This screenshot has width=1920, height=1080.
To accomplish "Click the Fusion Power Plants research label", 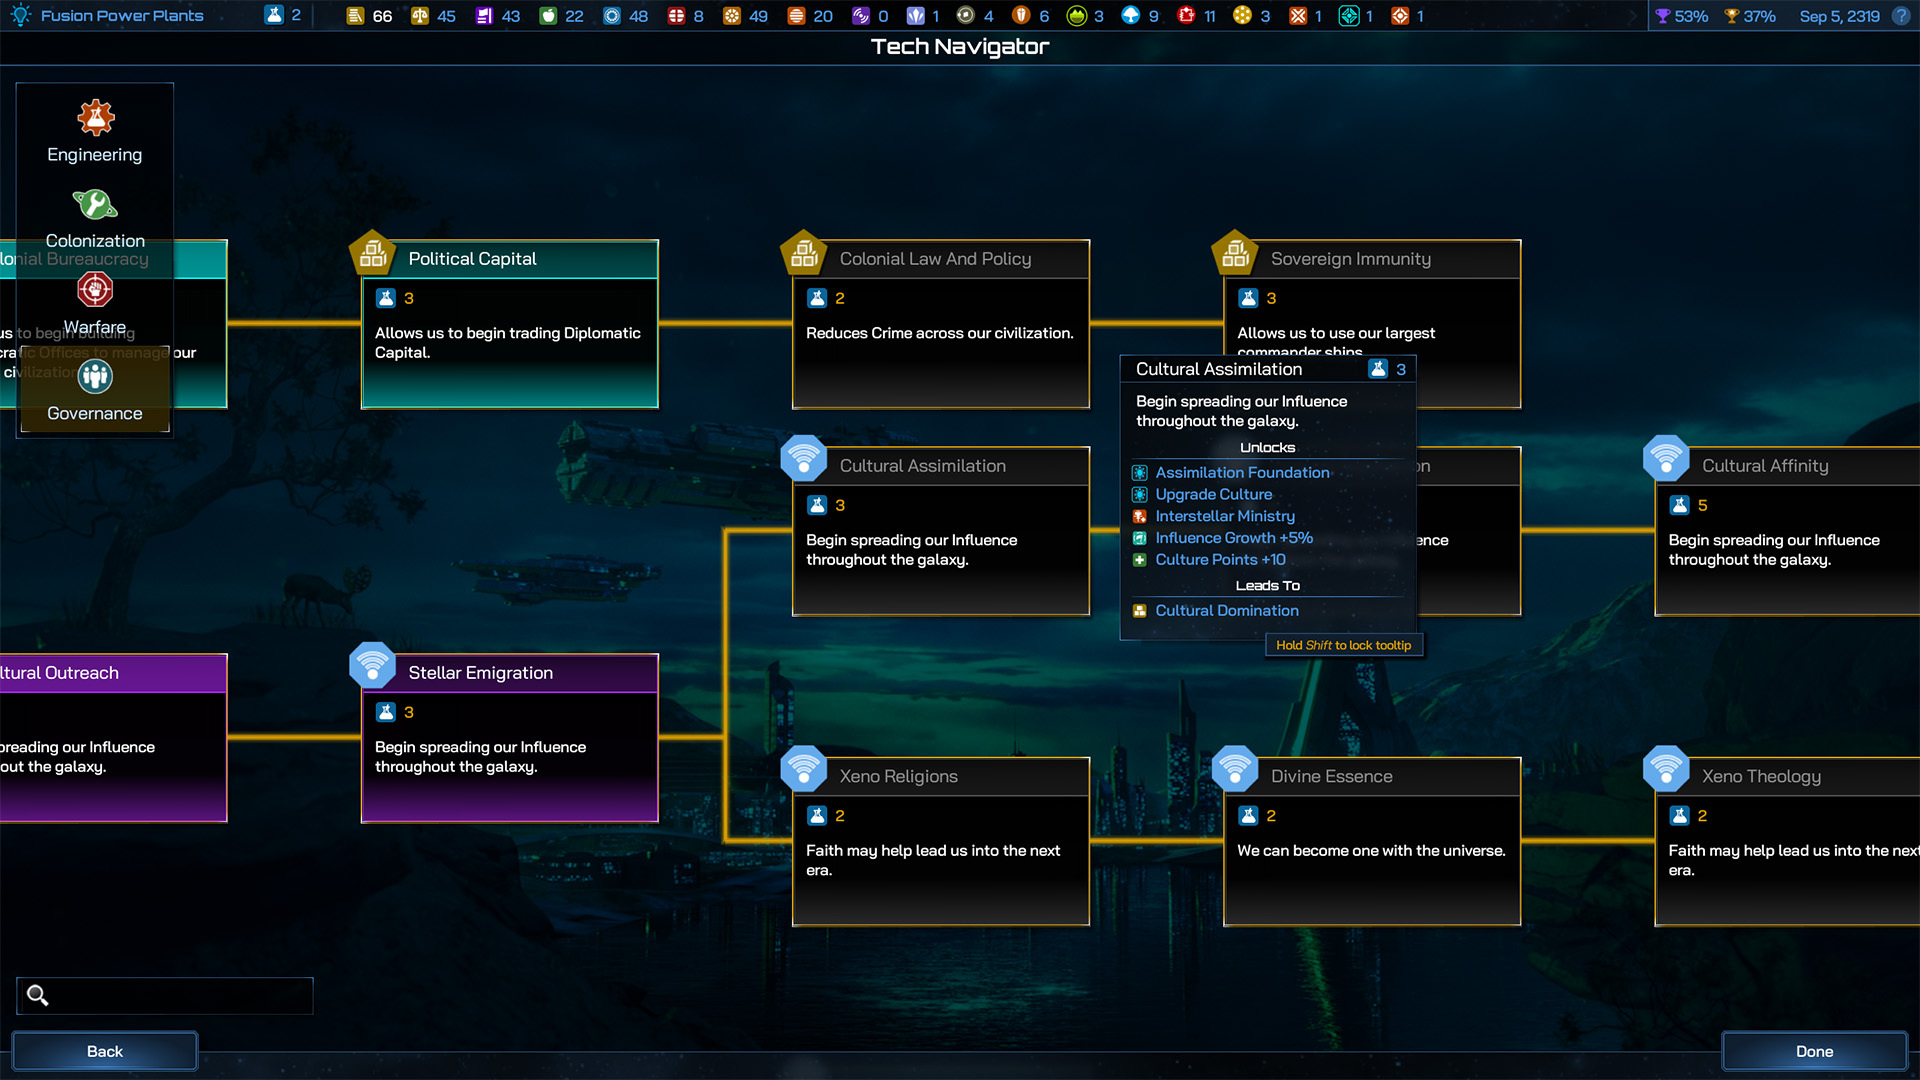I will pyautogui.click(x=121, y=16).
